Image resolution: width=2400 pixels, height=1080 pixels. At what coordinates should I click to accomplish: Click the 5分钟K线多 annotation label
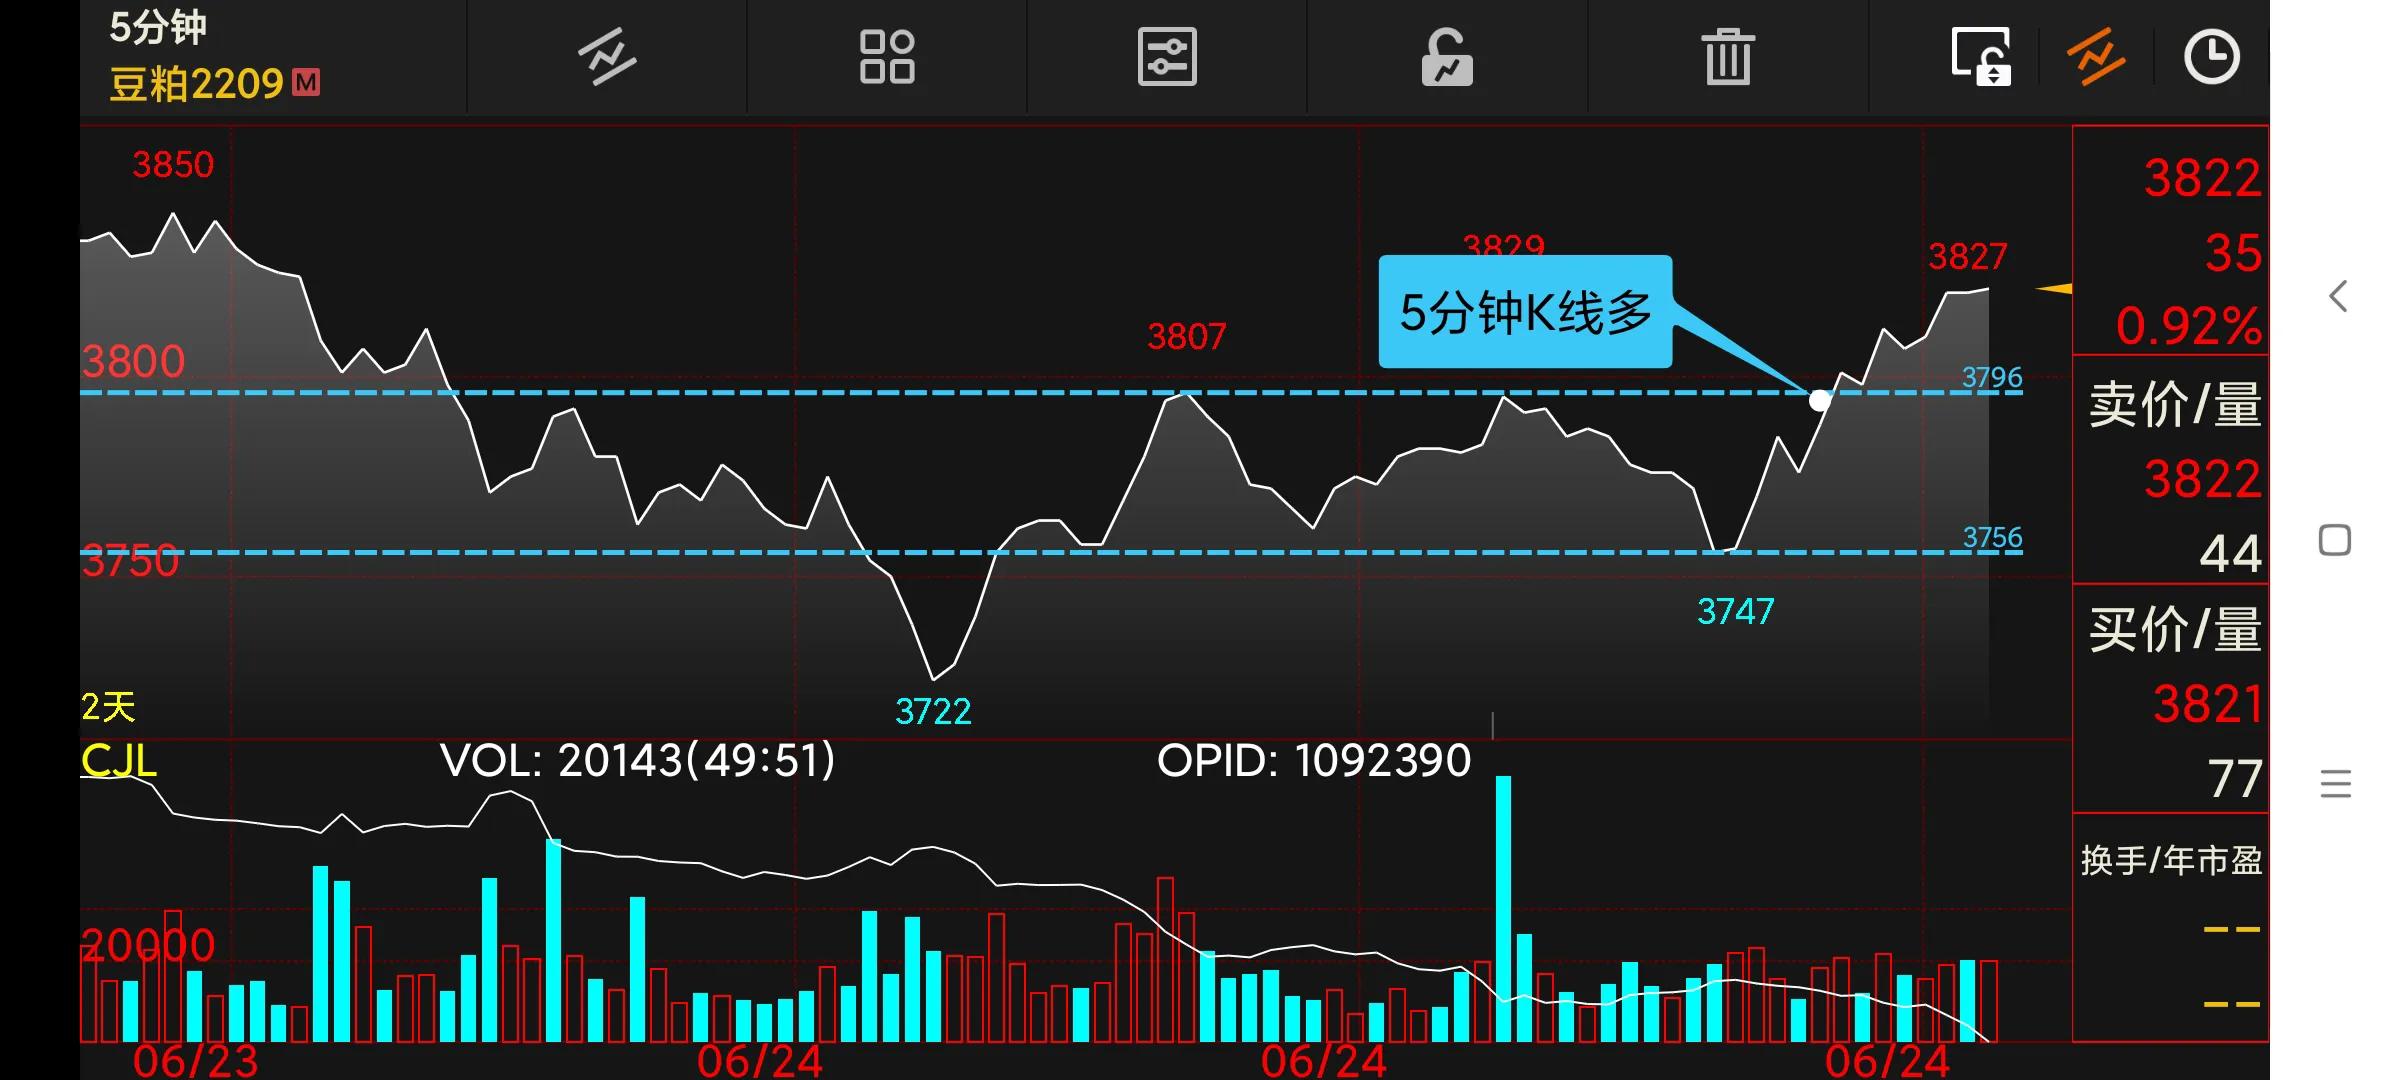click(1525, 312)
